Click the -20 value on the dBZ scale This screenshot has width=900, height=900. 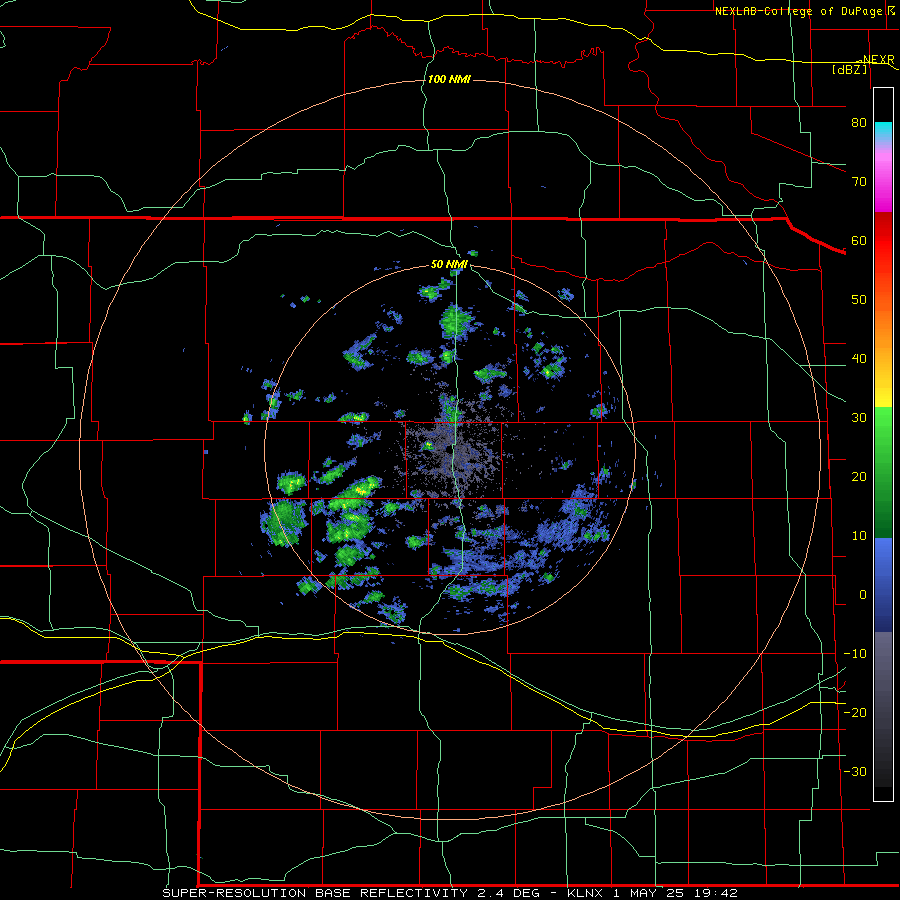[x=855, y=712]
